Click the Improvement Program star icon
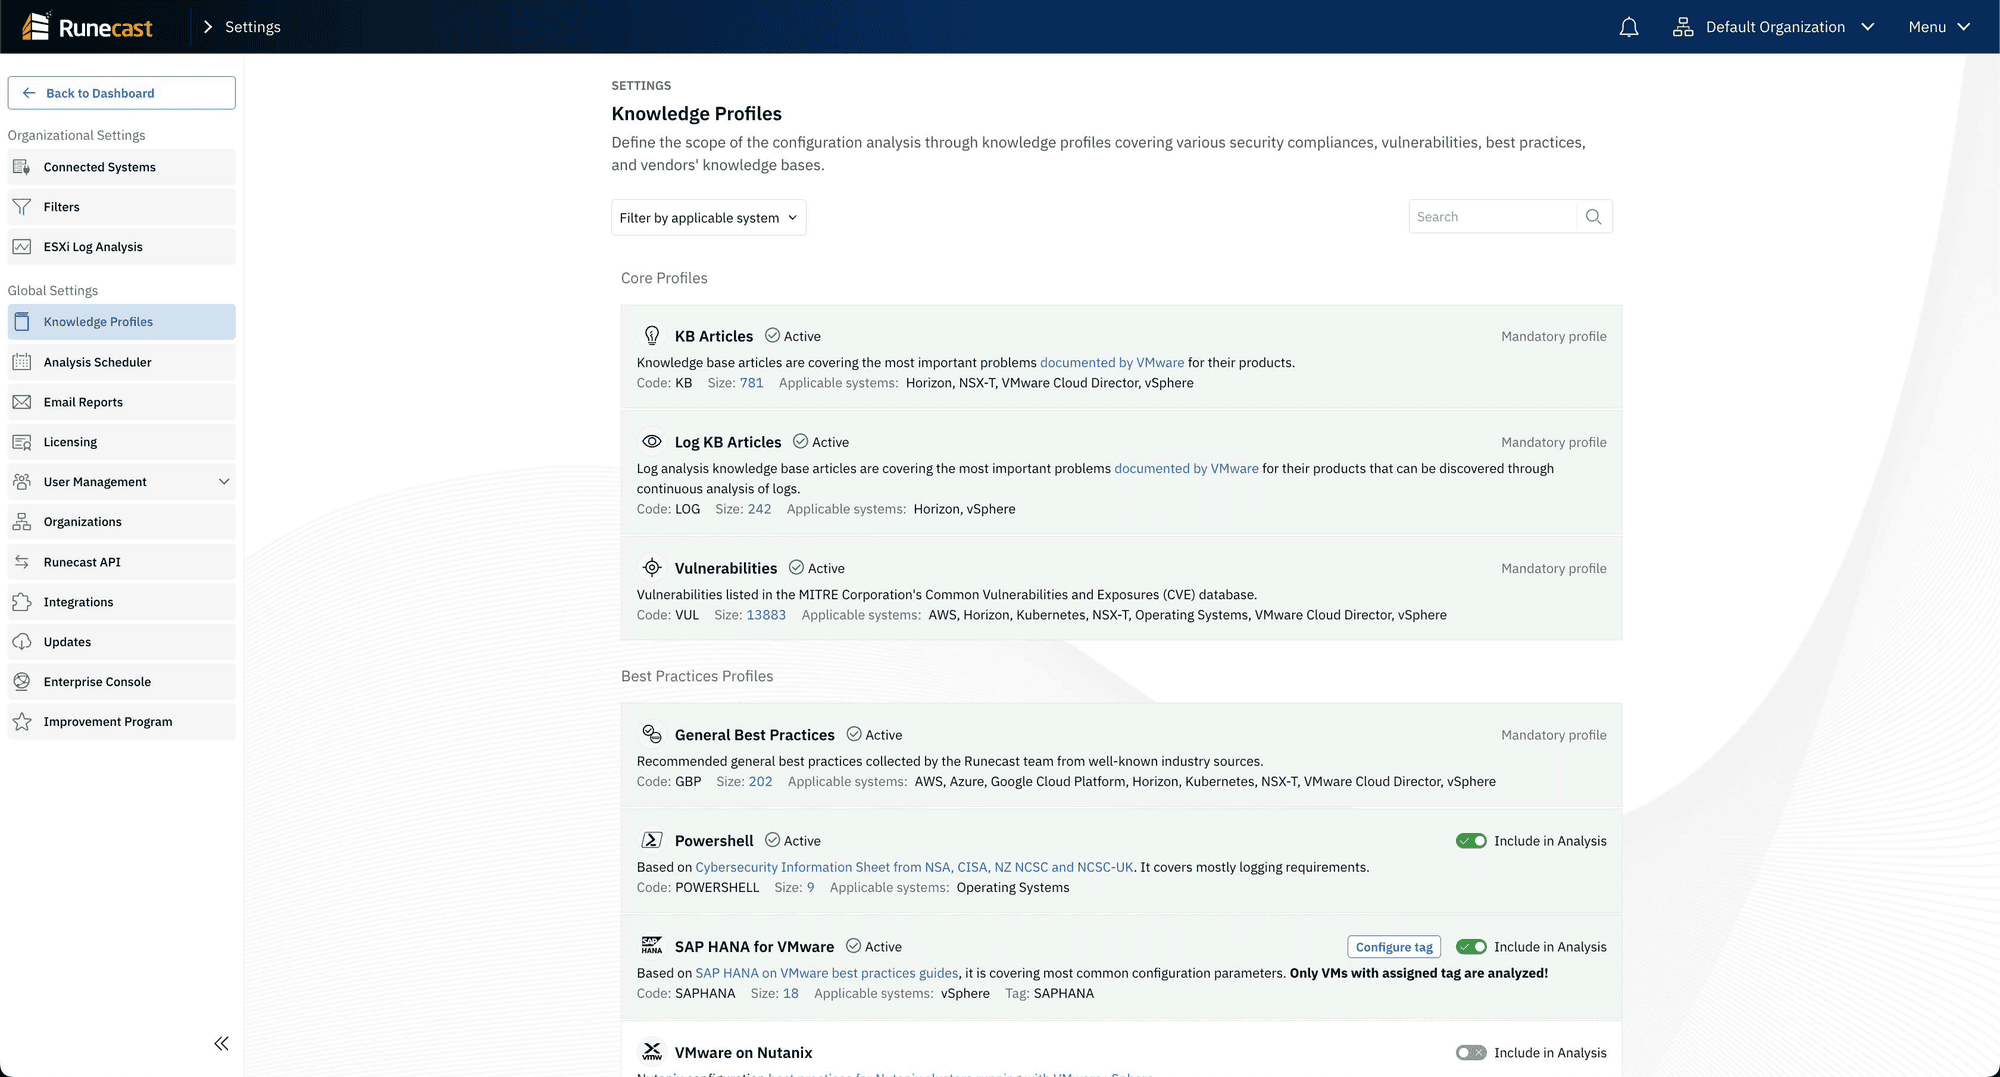This screenshot has height=1077, width=2000. tap(22, 722)
